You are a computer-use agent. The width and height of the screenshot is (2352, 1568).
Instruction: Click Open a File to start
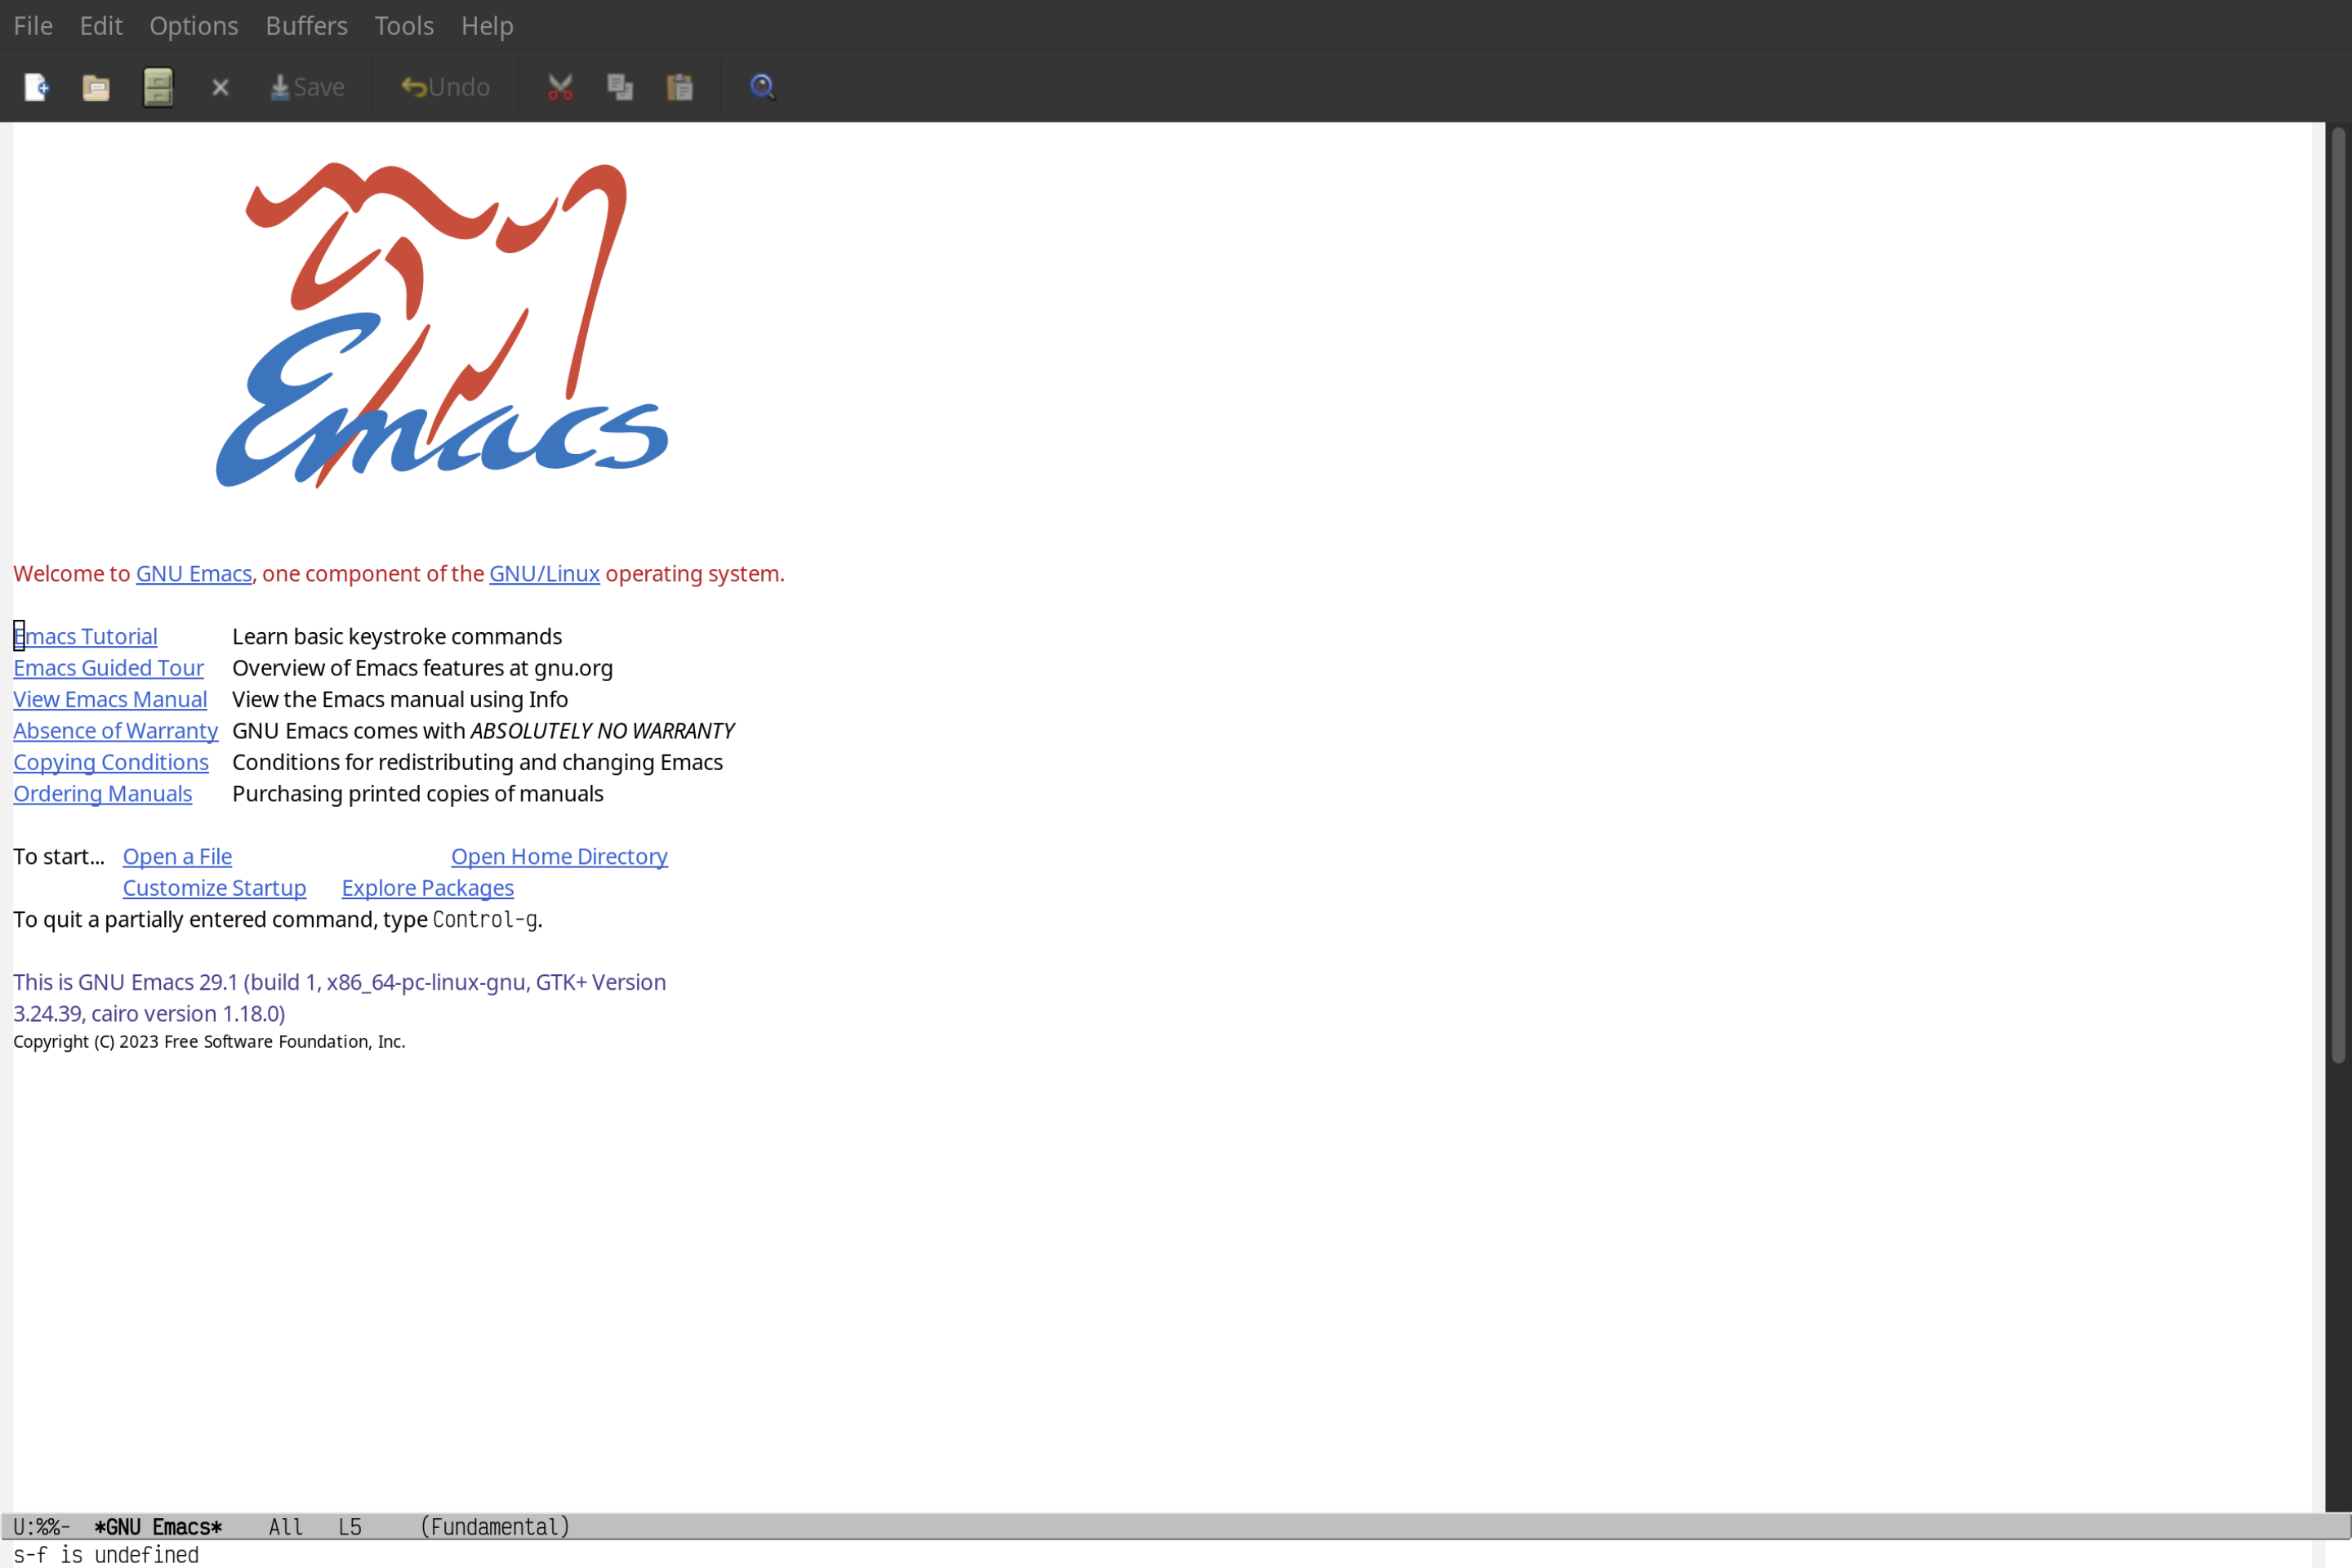pyautogui.click(x=175, y=856)
